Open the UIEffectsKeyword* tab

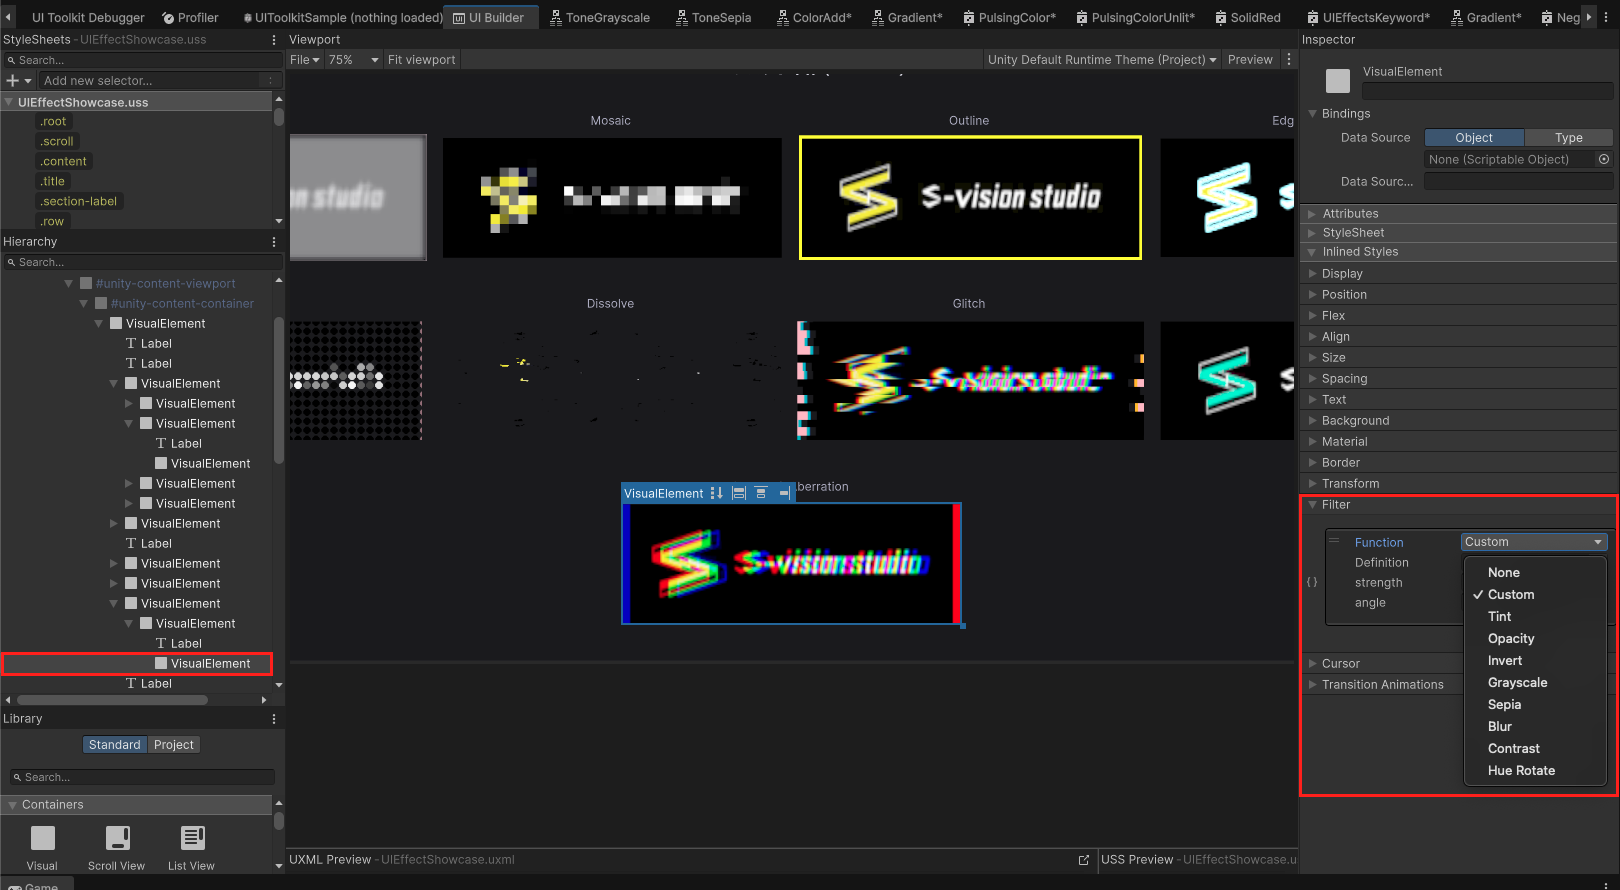[1368, 17]
